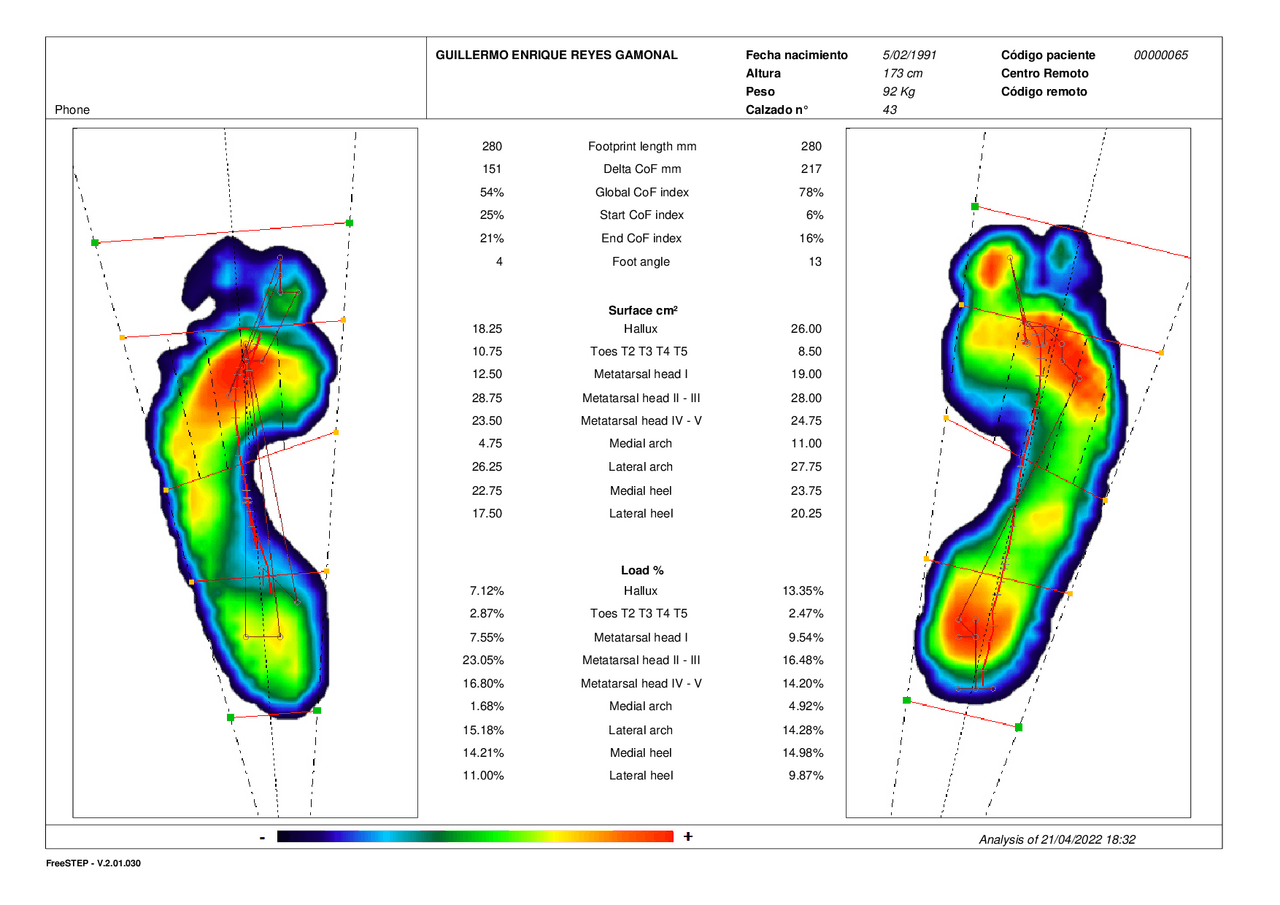Select the Surface cm² section heading

(x=642, y=310)
